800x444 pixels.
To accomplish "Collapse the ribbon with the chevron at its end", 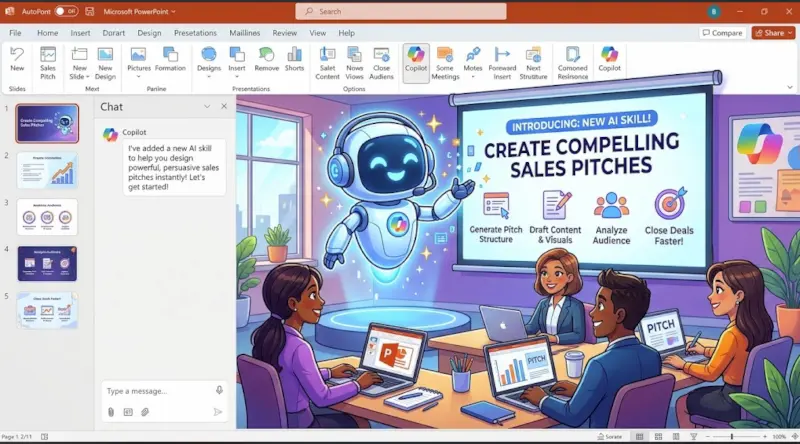I will click(790, 87).
